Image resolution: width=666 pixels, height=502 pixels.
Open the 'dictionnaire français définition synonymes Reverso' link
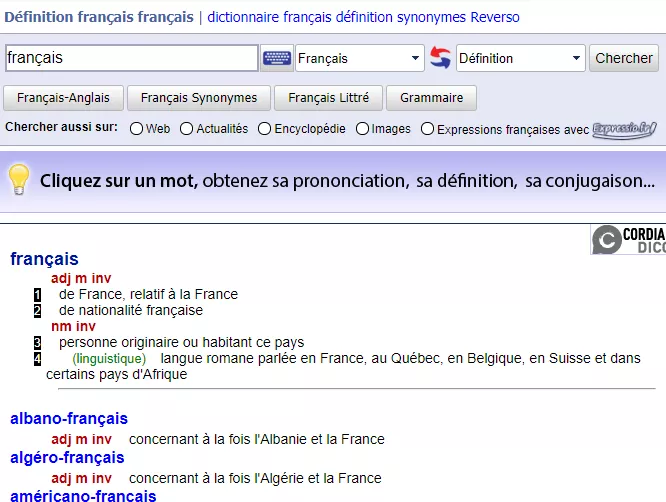pyautogui.click(x=363, y=17)
